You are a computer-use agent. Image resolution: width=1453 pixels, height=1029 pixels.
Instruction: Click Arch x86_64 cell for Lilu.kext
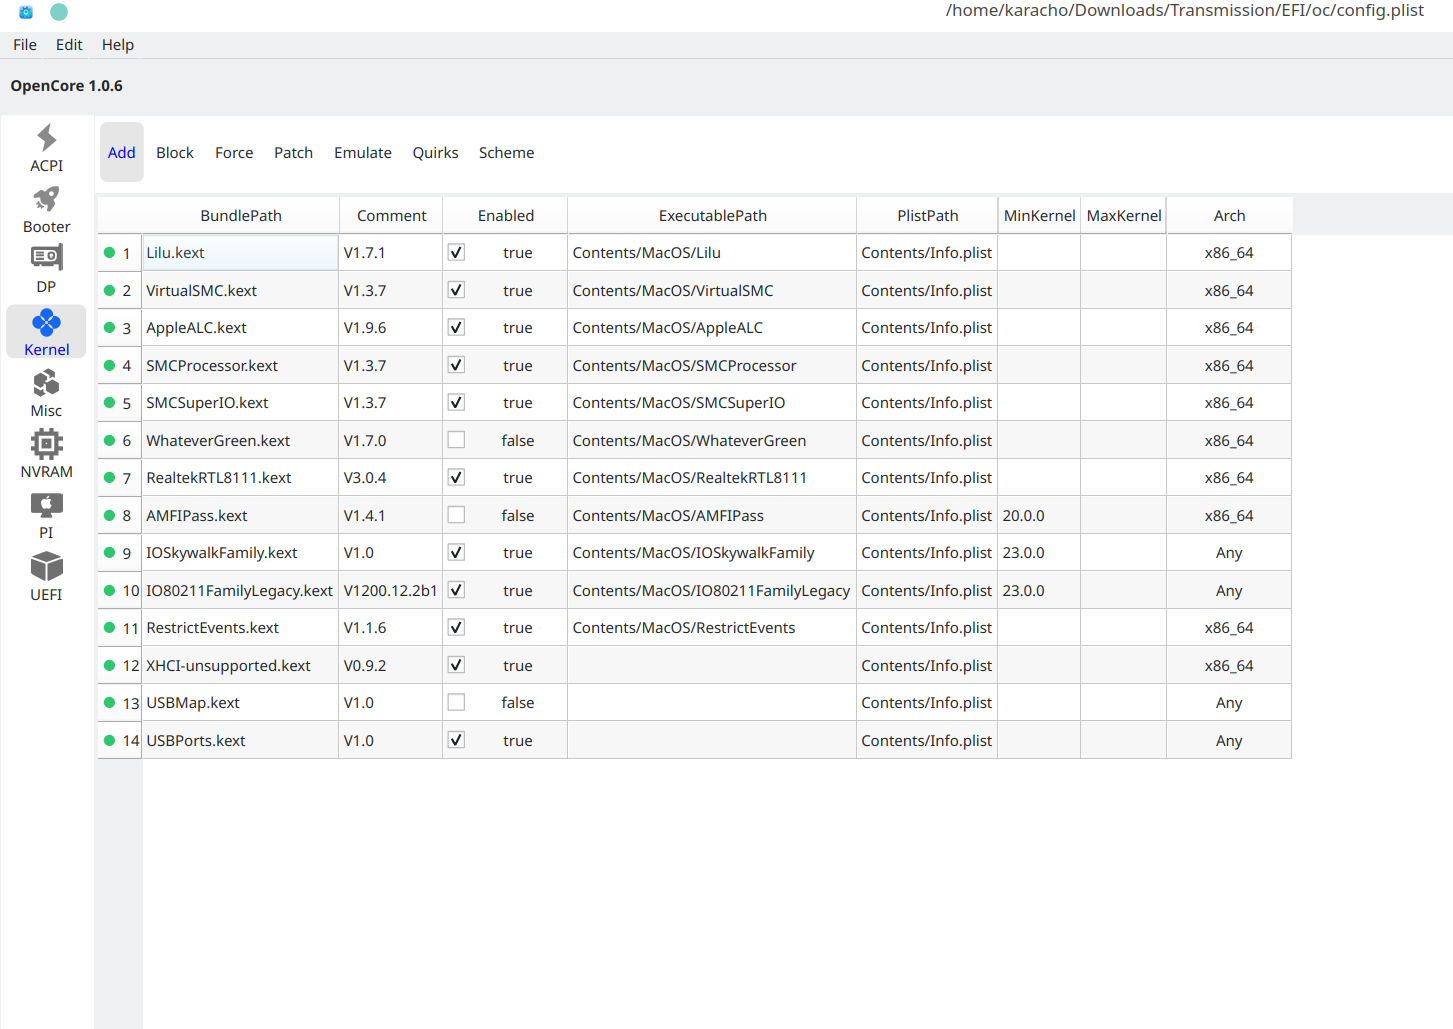pyautogui.click(x=1230, y=253)
